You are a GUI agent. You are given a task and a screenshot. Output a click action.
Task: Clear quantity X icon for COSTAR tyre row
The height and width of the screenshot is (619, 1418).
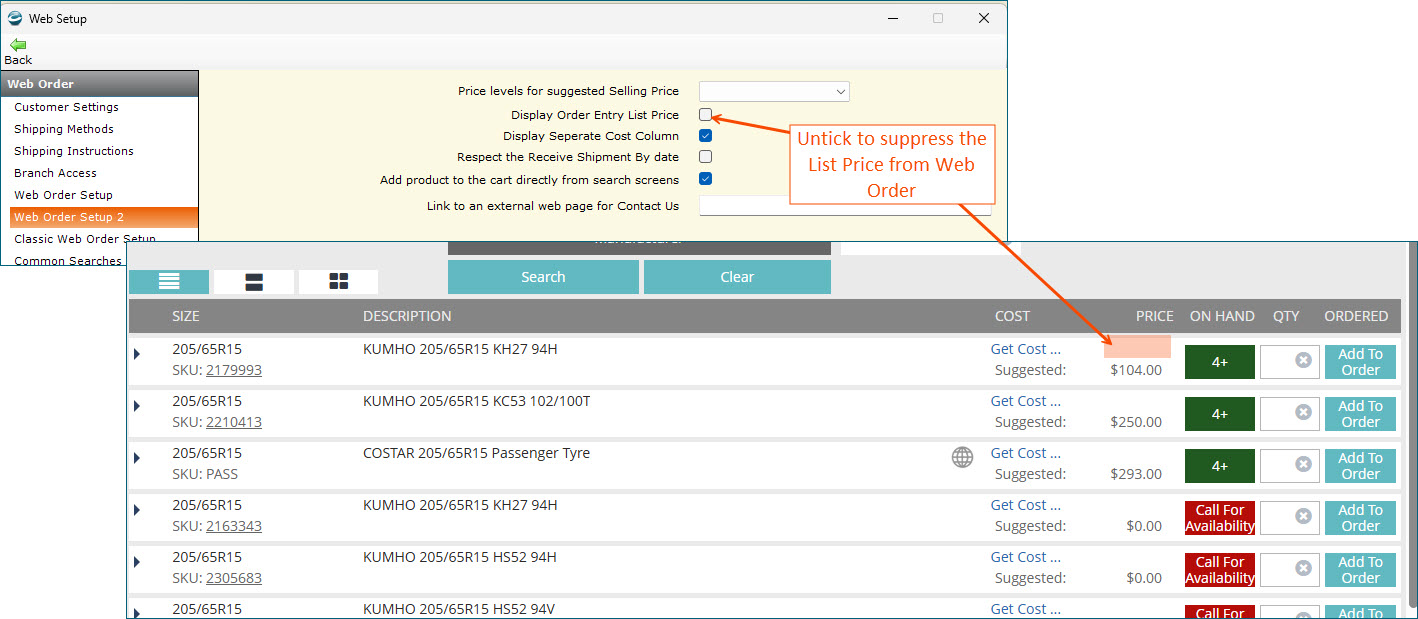pos(1303,464)
